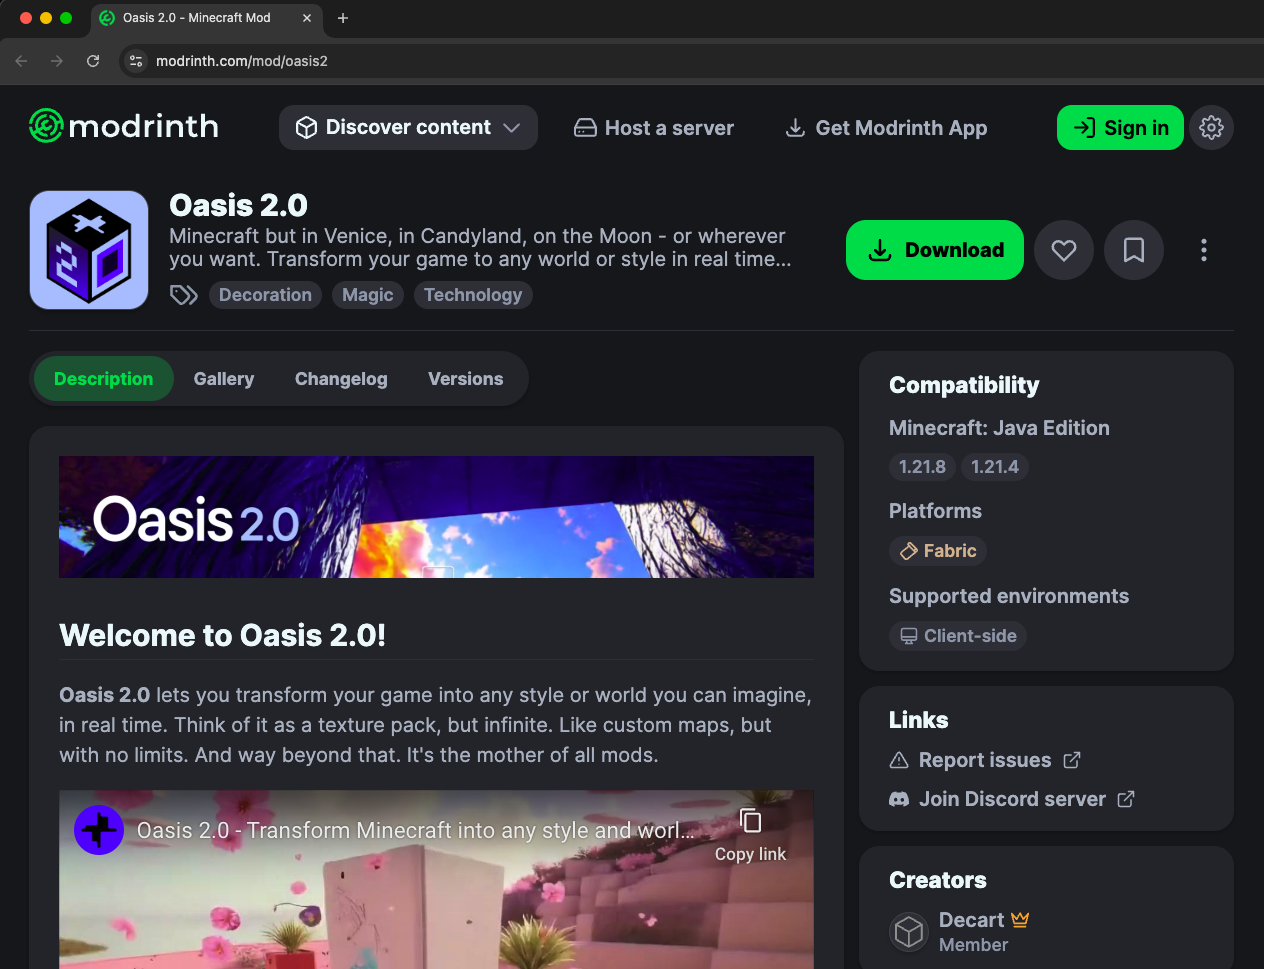Image resolution: width=1264 pixels, height=969 pixels.
Task: Click the Client-side environment badge
Action: point(958,636)
